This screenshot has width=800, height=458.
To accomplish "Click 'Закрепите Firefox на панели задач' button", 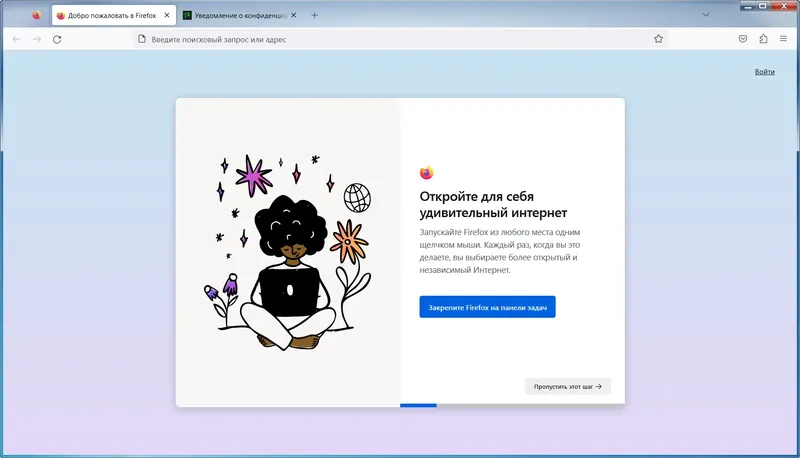I will point(487,307).
